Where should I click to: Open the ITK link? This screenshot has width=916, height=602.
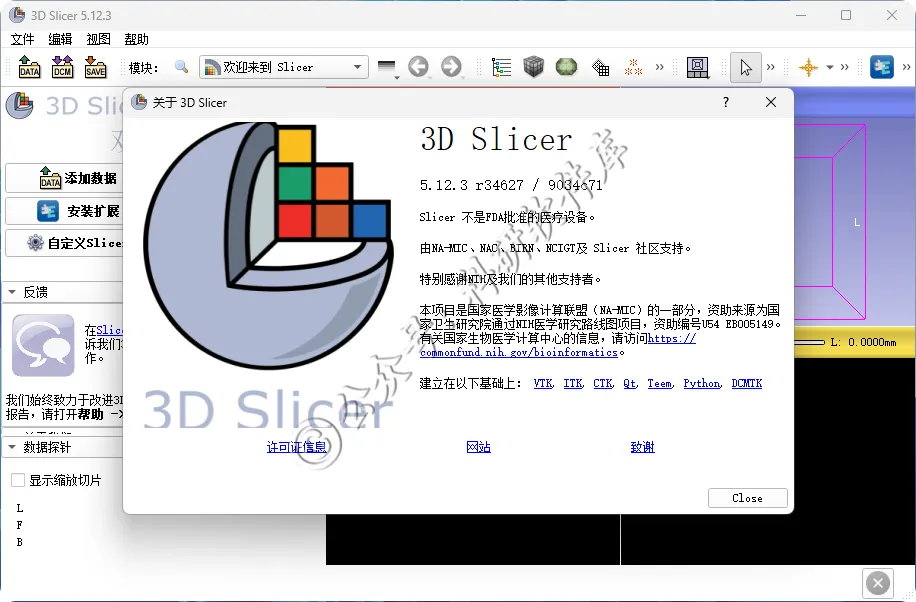(x=573, y=383)
